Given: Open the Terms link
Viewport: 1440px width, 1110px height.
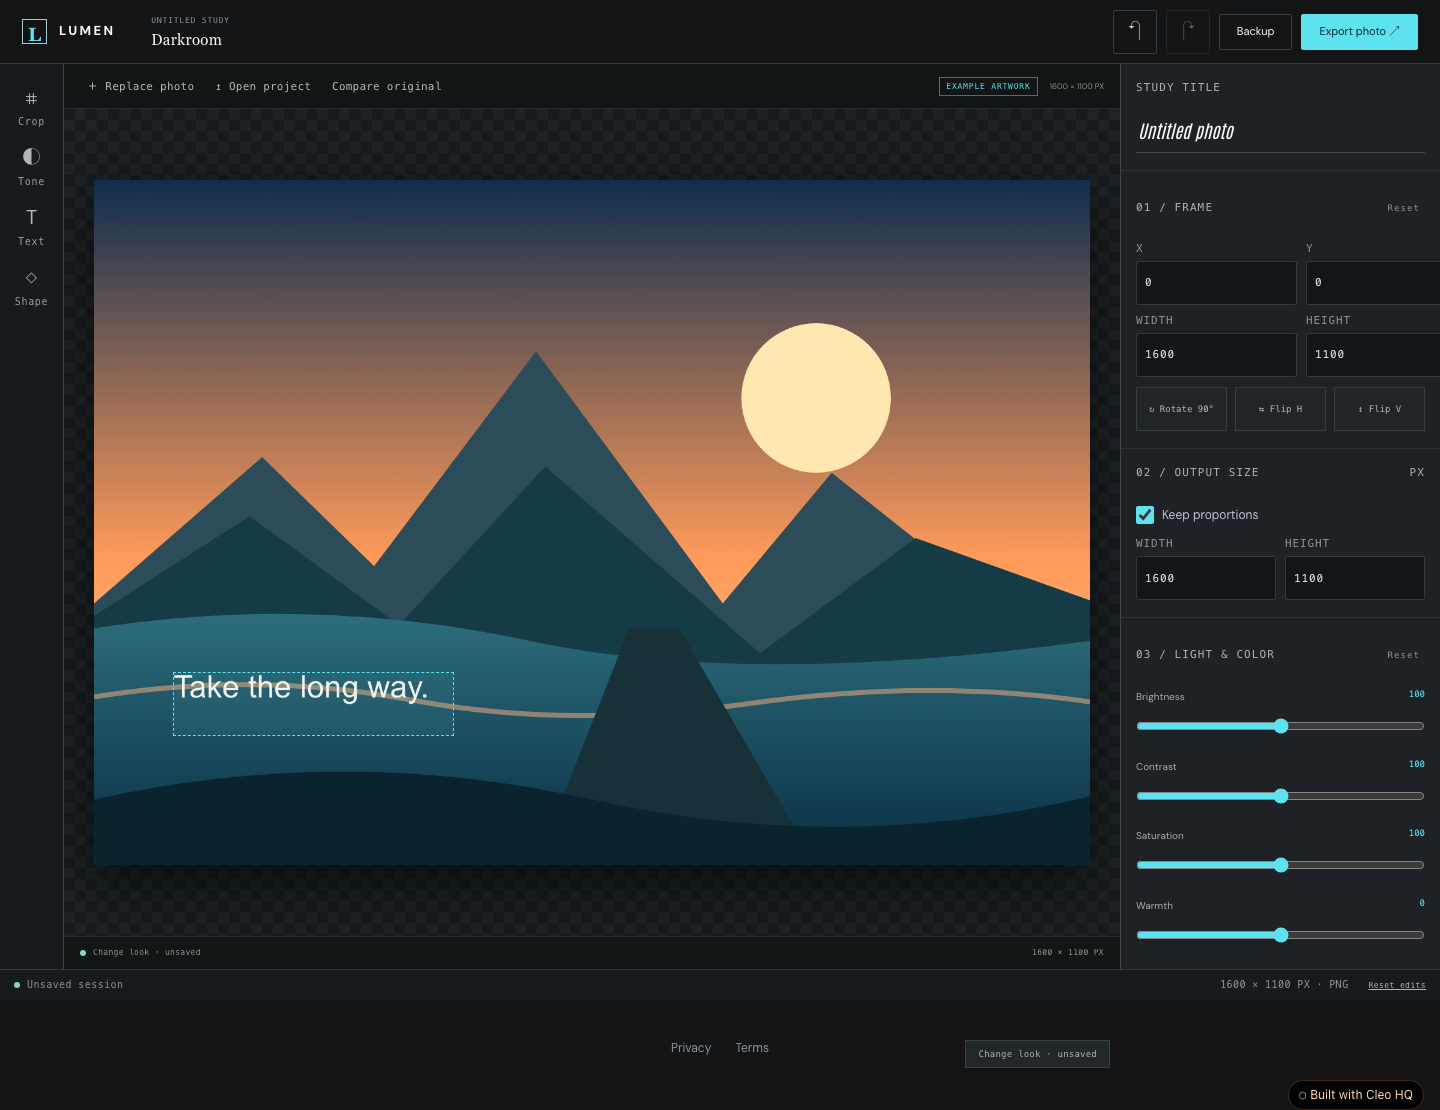Looking at the screenshot, I should tap(752, 1048).
